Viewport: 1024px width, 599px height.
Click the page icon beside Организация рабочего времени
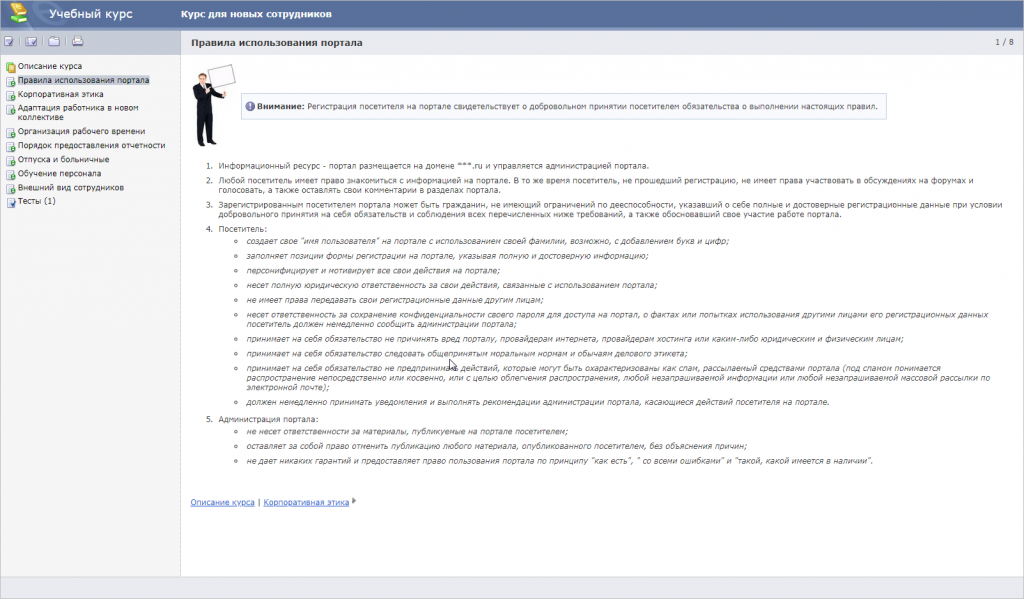point(10,133)
